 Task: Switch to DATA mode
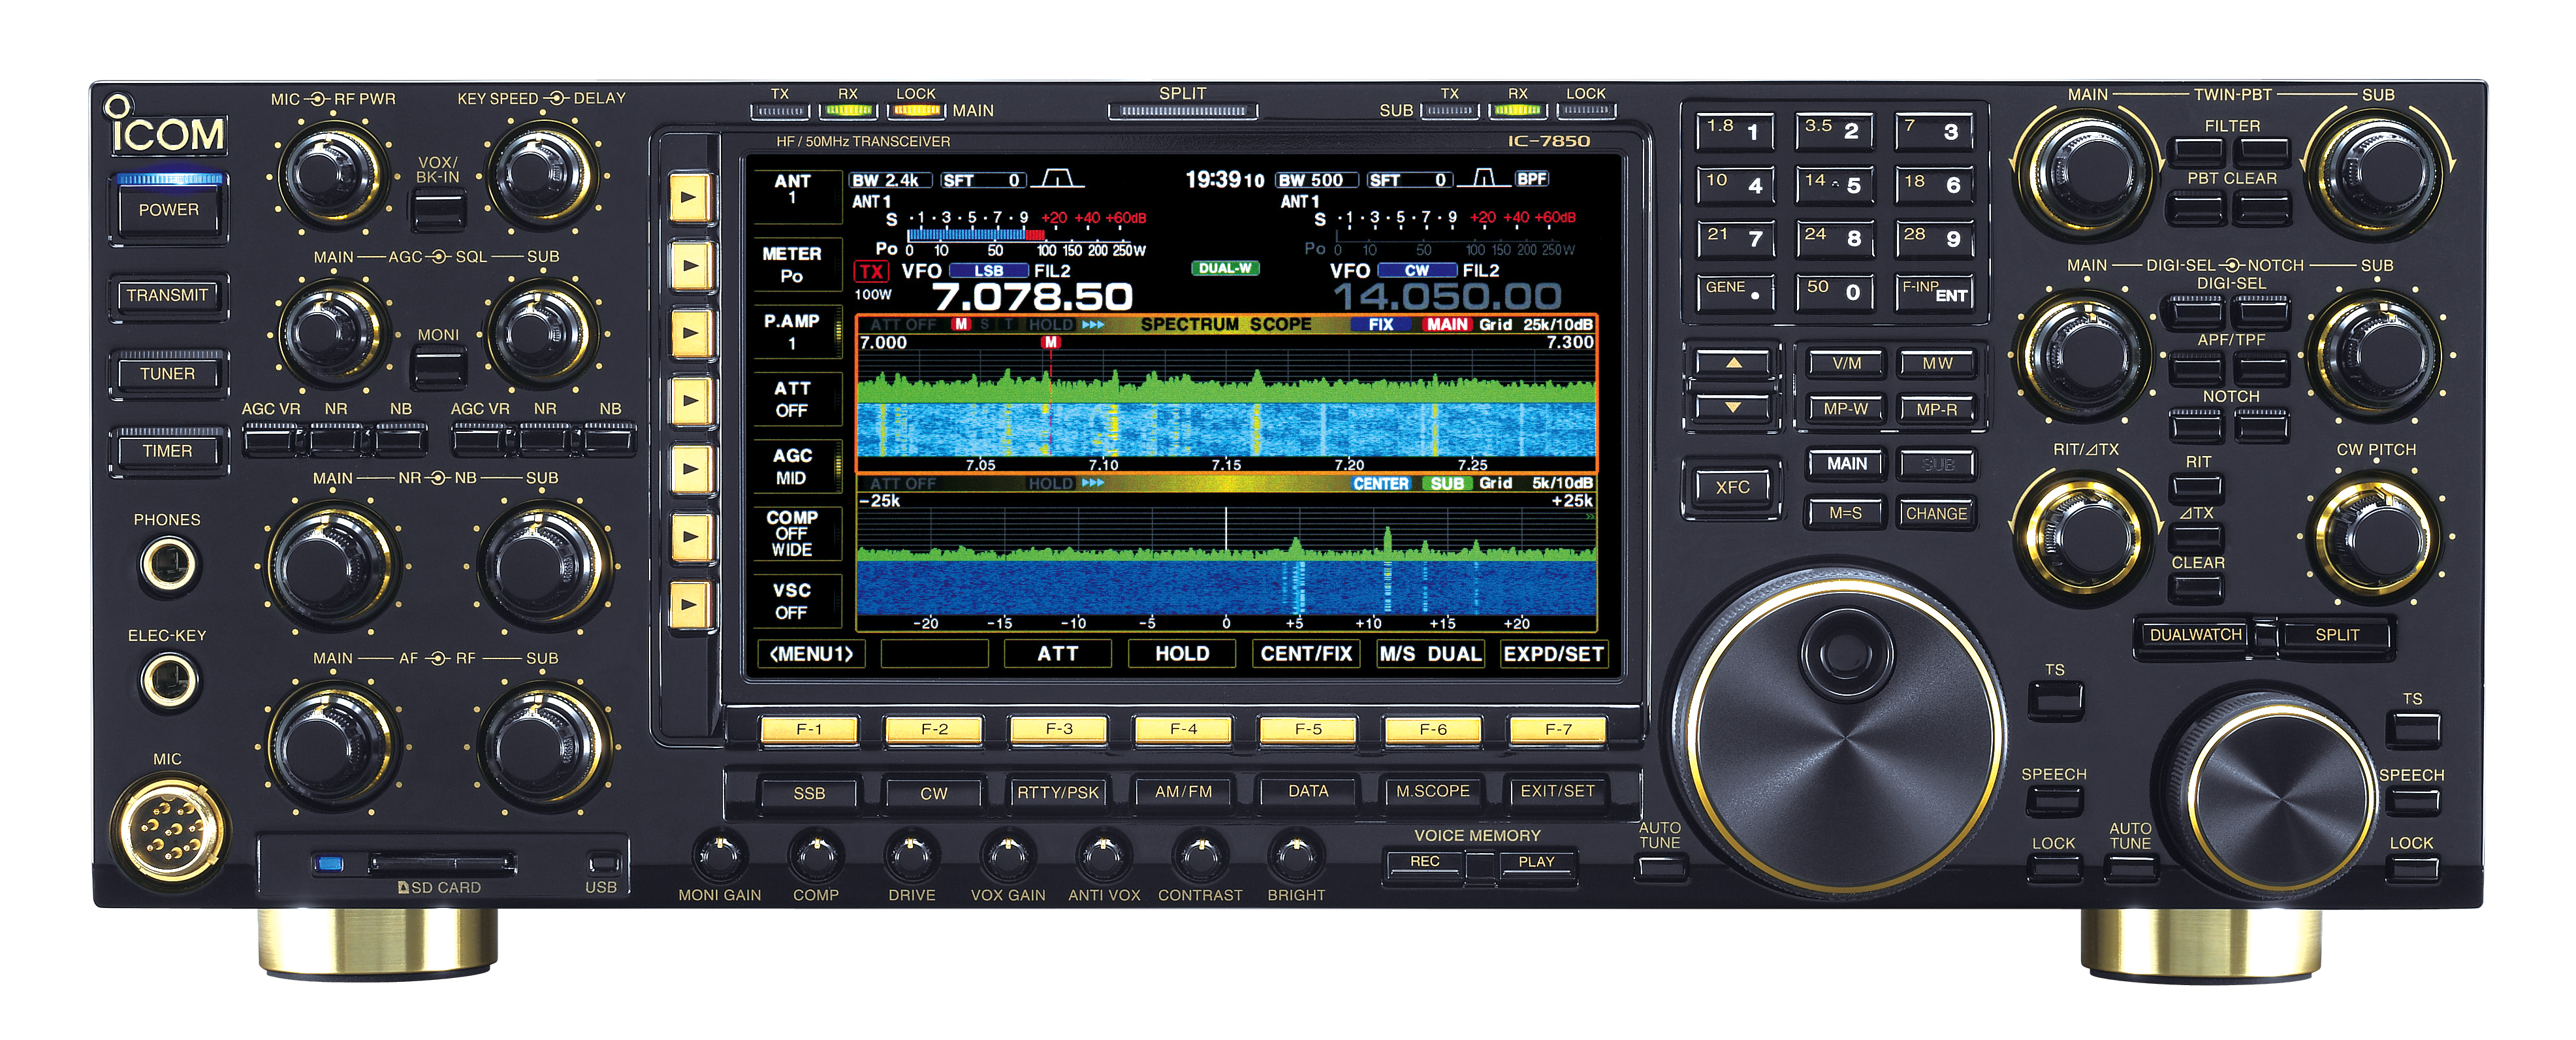click(1308, 793)
